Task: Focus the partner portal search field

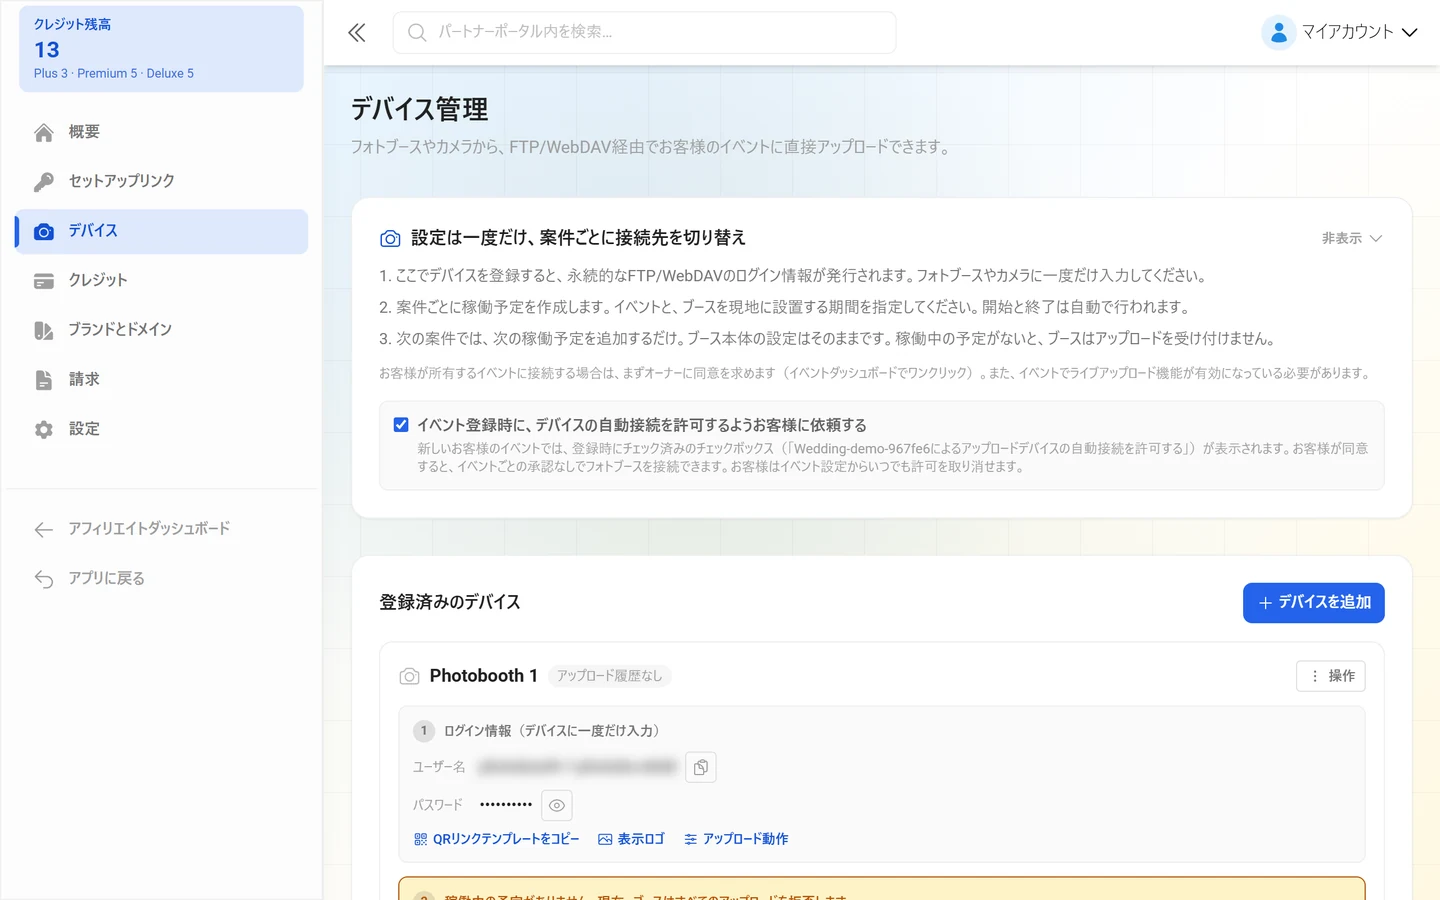Action: tap(644, 33)
